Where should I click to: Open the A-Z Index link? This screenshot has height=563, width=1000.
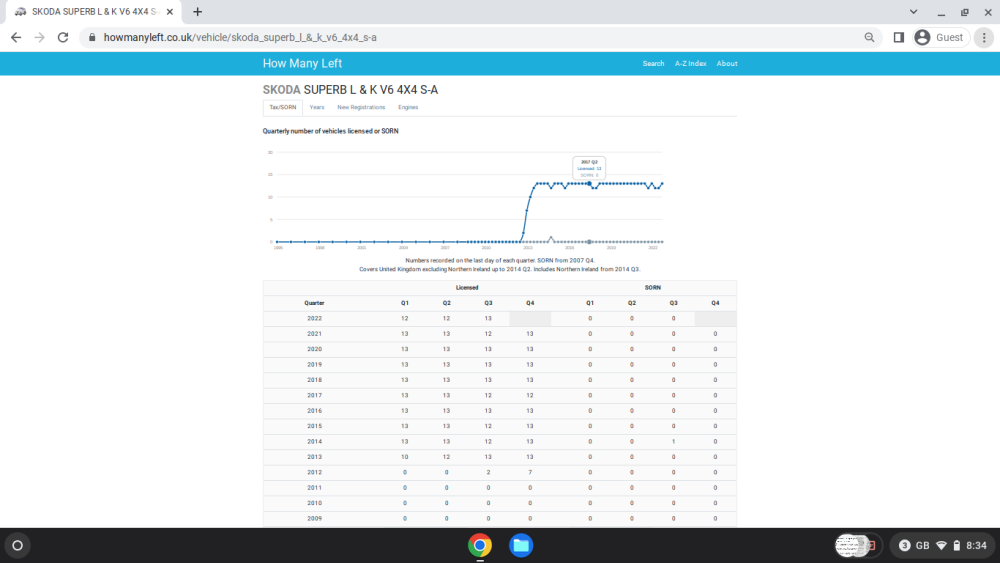[691, 64]
